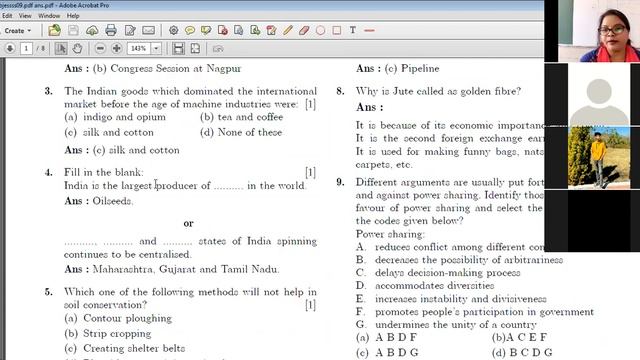Open the Help menu
This screenshot has width=640, height=360.
[73, 16]
